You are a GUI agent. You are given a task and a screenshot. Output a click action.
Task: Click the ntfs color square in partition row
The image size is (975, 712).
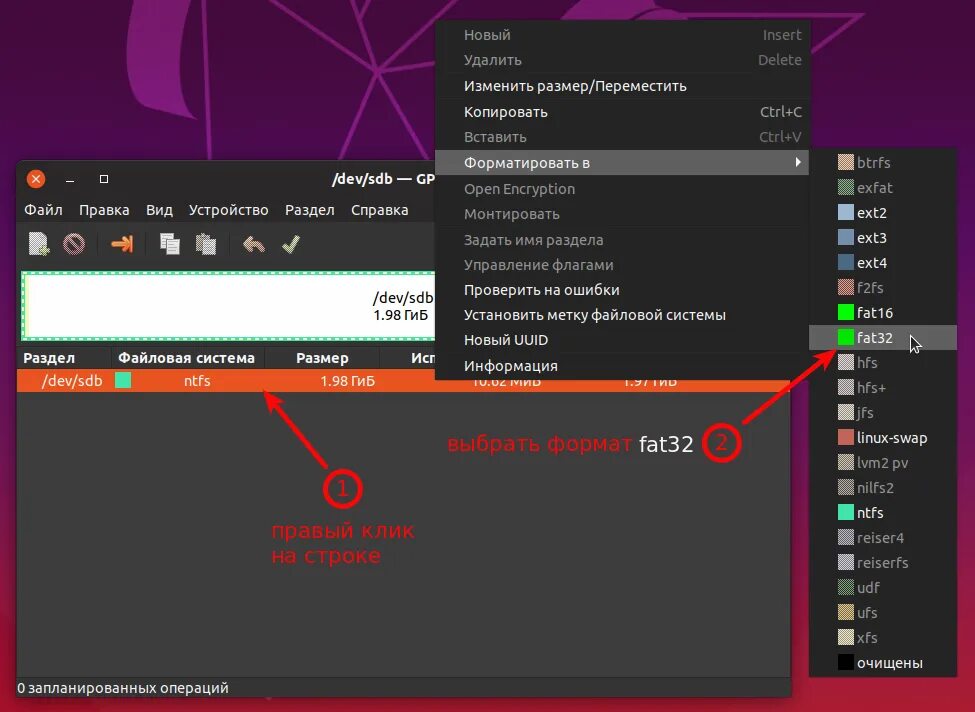click(125, 380)
